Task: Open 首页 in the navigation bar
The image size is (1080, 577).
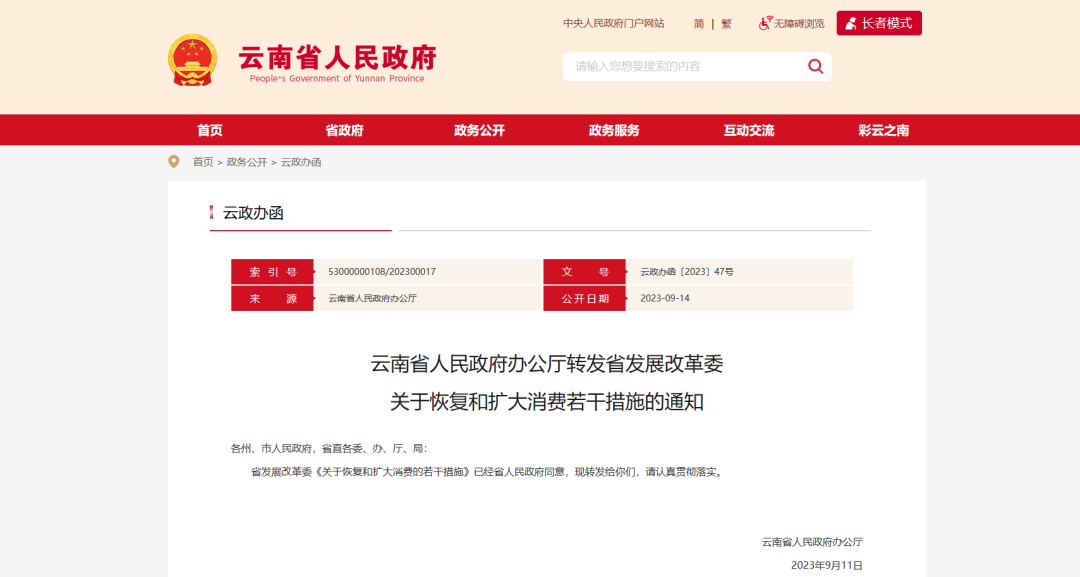Action: pyautogui.click(x=209, y=130)
